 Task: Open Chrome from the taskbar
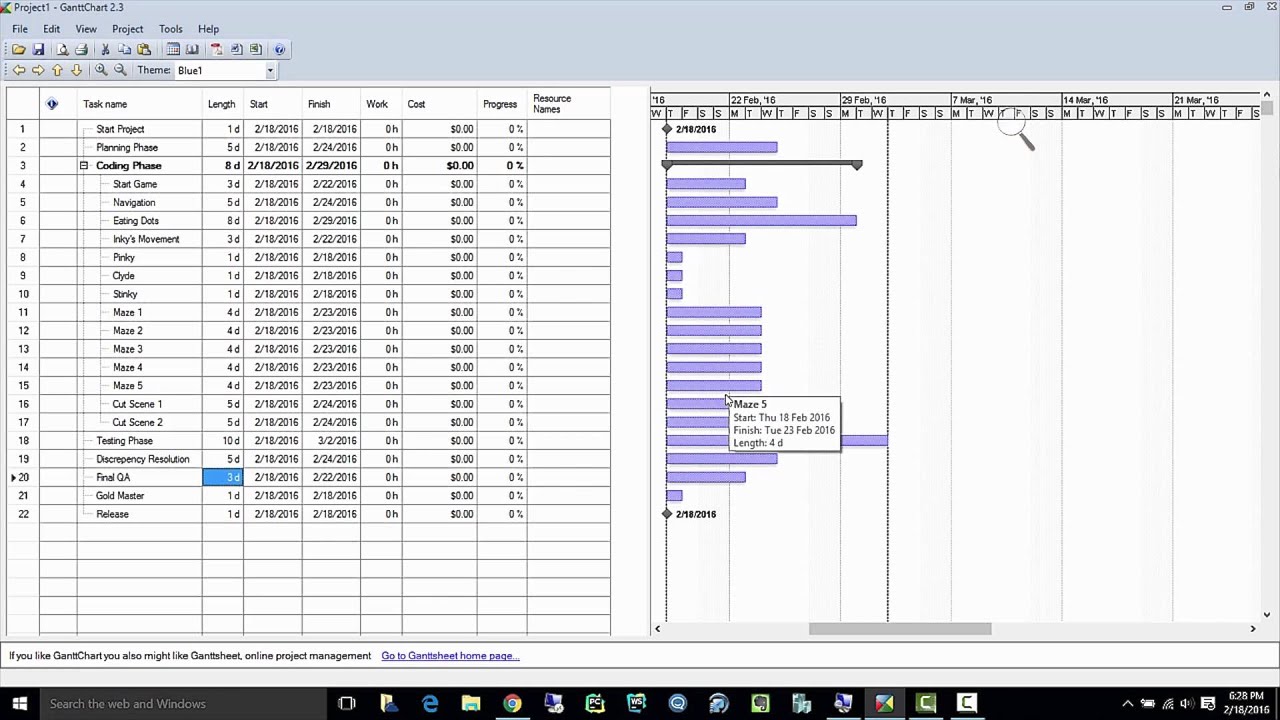tap(512, 704)
